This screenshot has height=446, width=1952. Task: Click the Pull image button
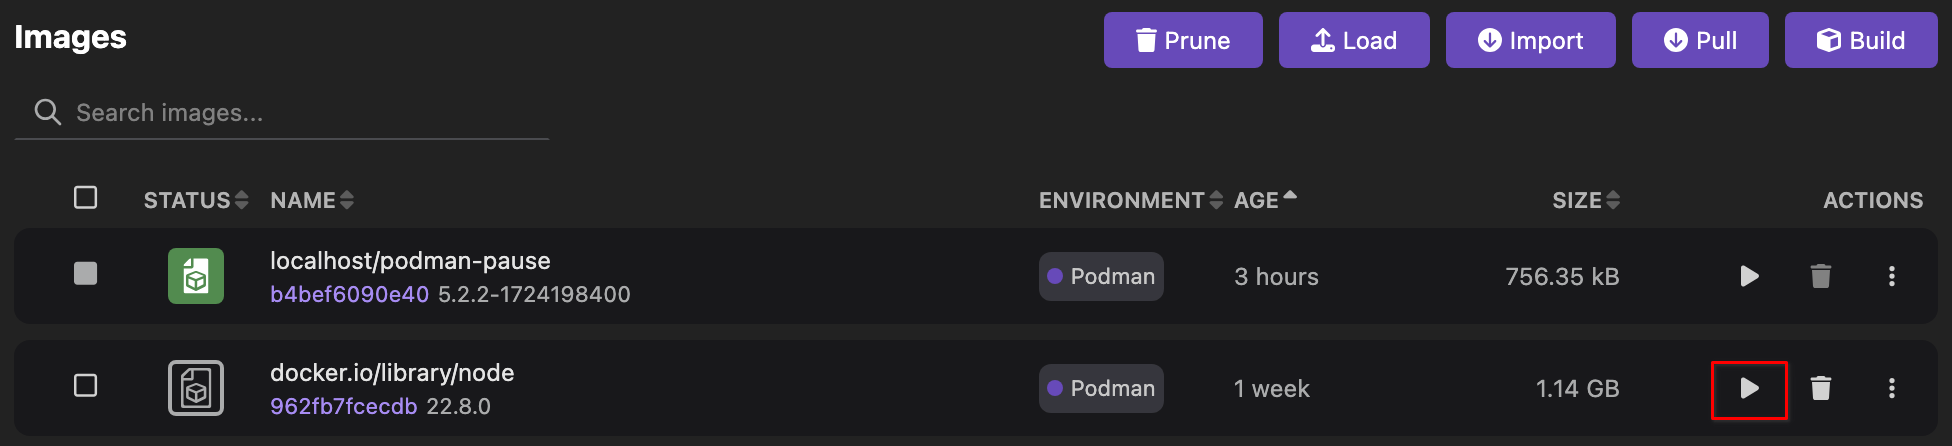coord(1700,40)
